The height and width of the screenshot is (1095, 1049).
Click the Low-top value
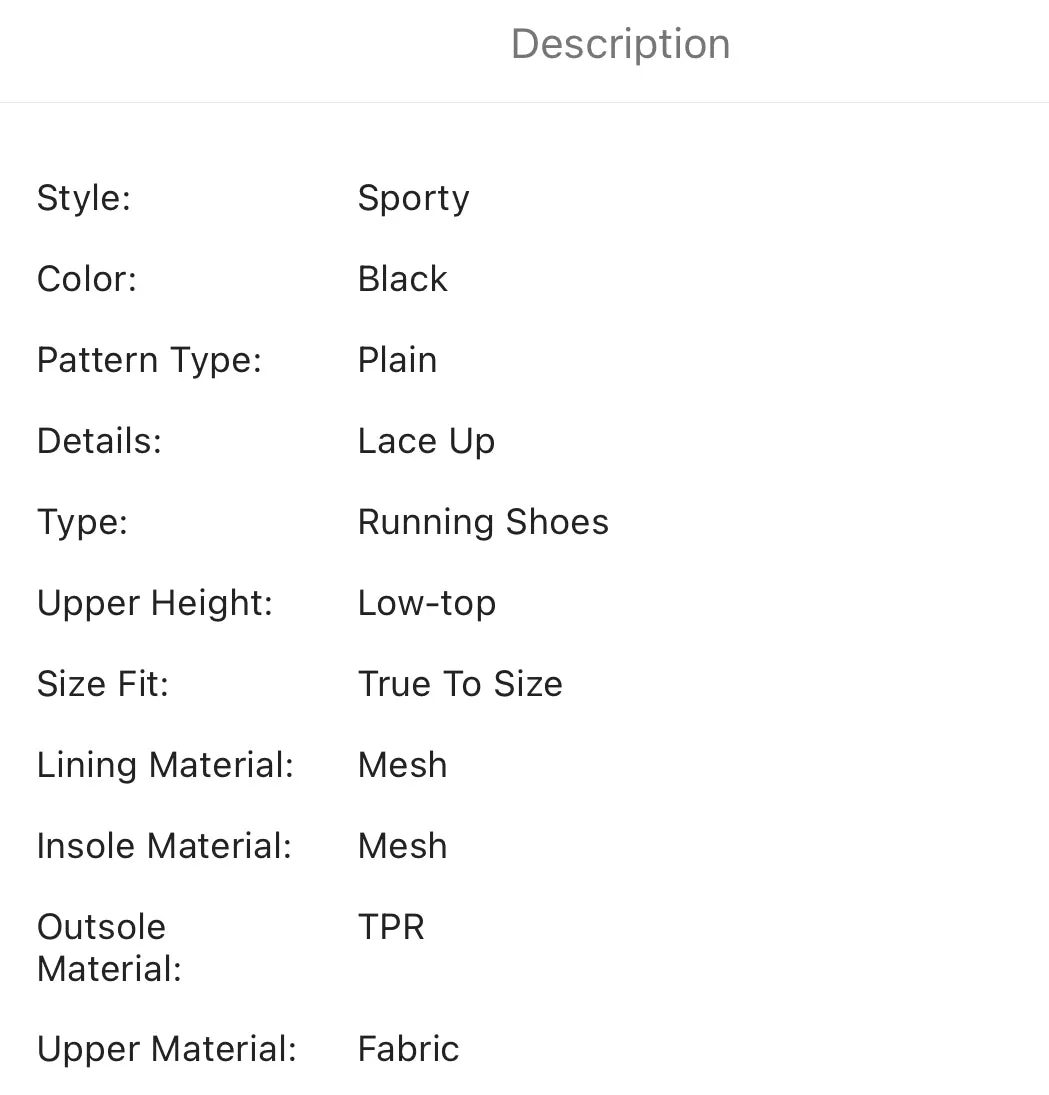(427, 603)
